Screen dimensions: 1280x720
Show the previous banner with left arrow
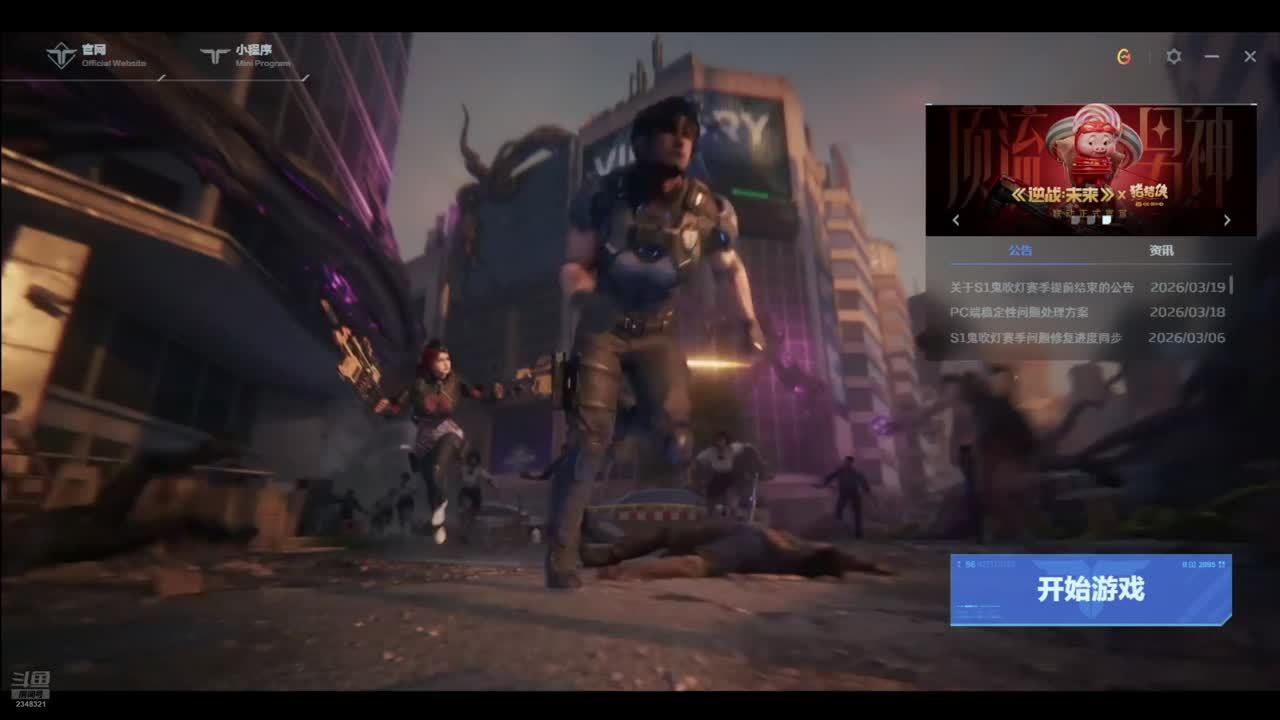(956, 220)
